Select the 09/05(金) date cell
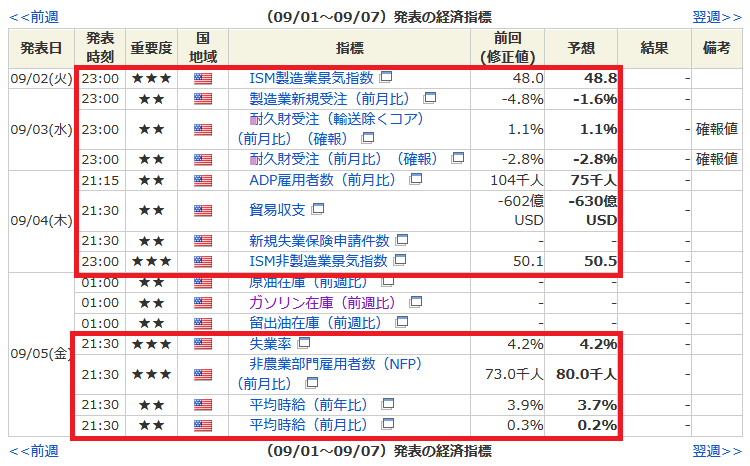The image size is (750, 466). (41, 354)
